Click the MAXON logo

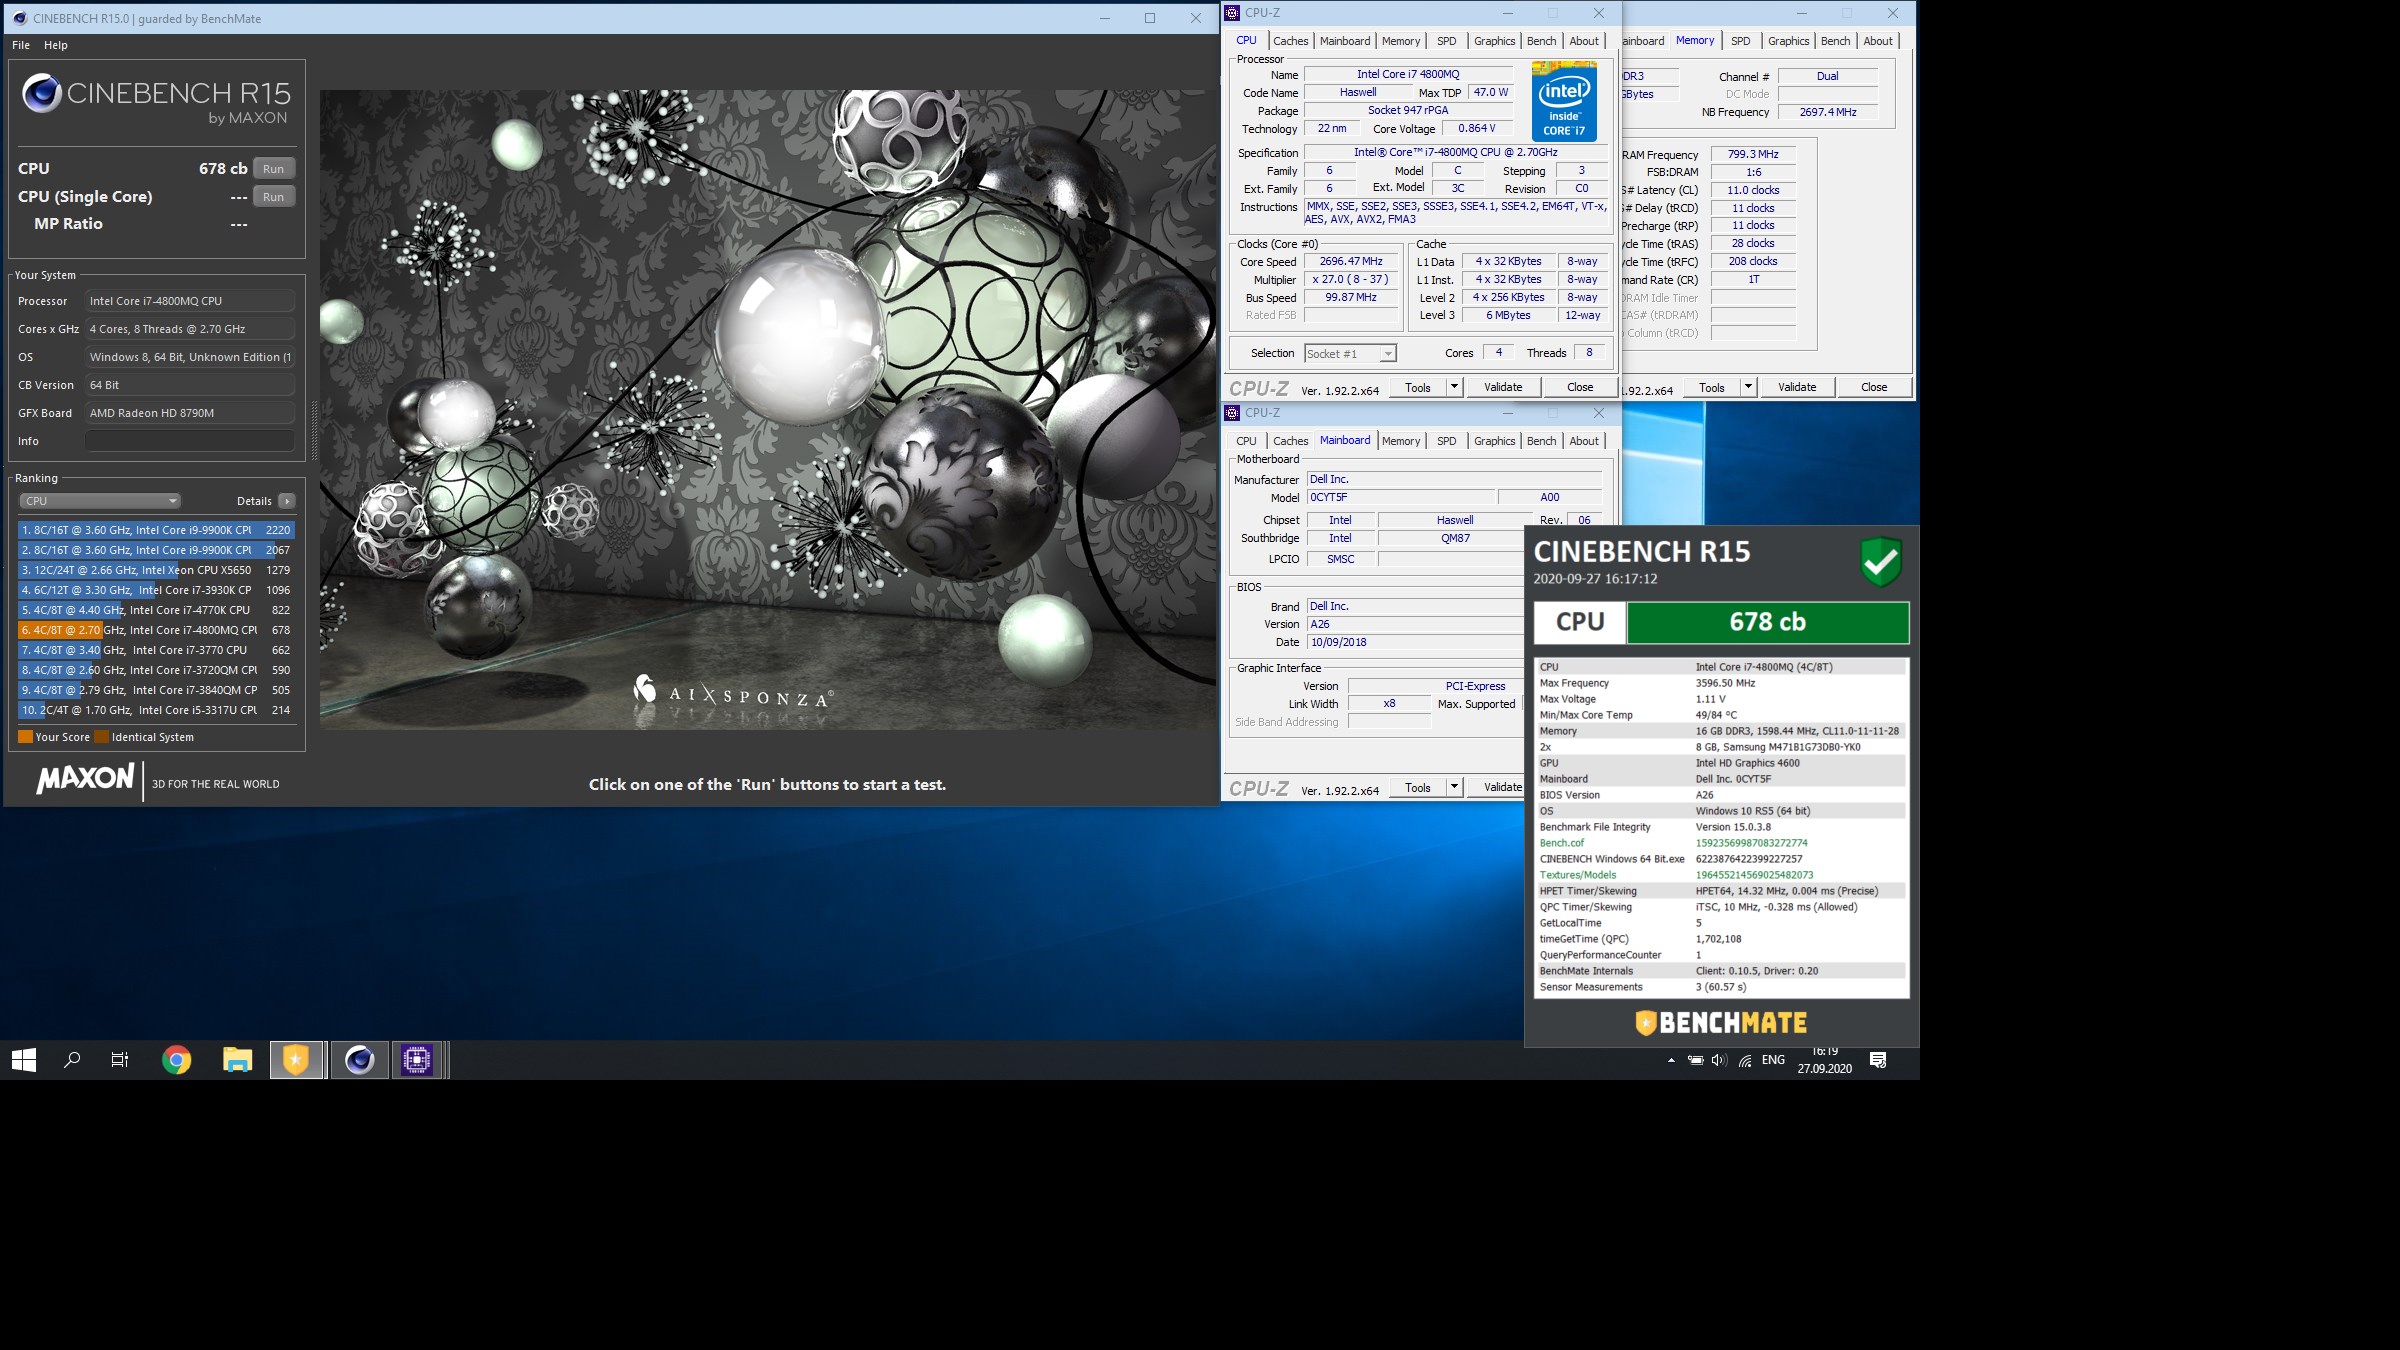coord(85,779)
